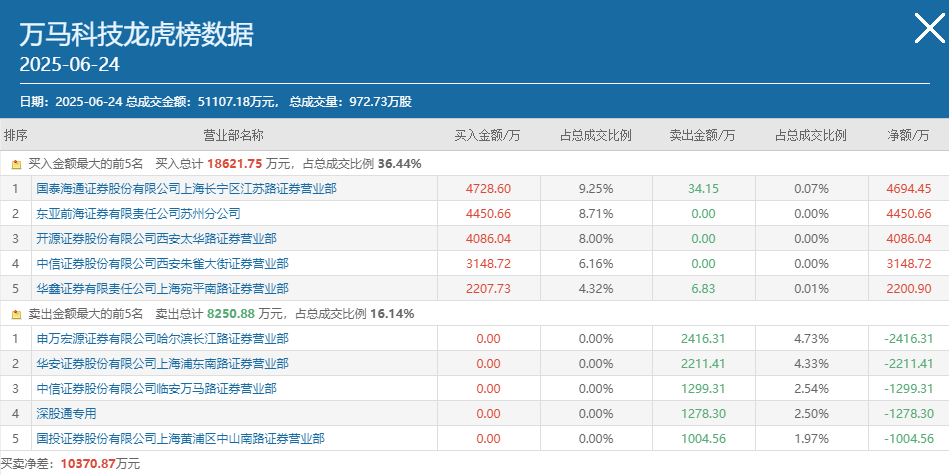Open 中信证券西安朱雀大街证券营业部 link
This screenshot has width=949, height=475.
coord(162,264)
